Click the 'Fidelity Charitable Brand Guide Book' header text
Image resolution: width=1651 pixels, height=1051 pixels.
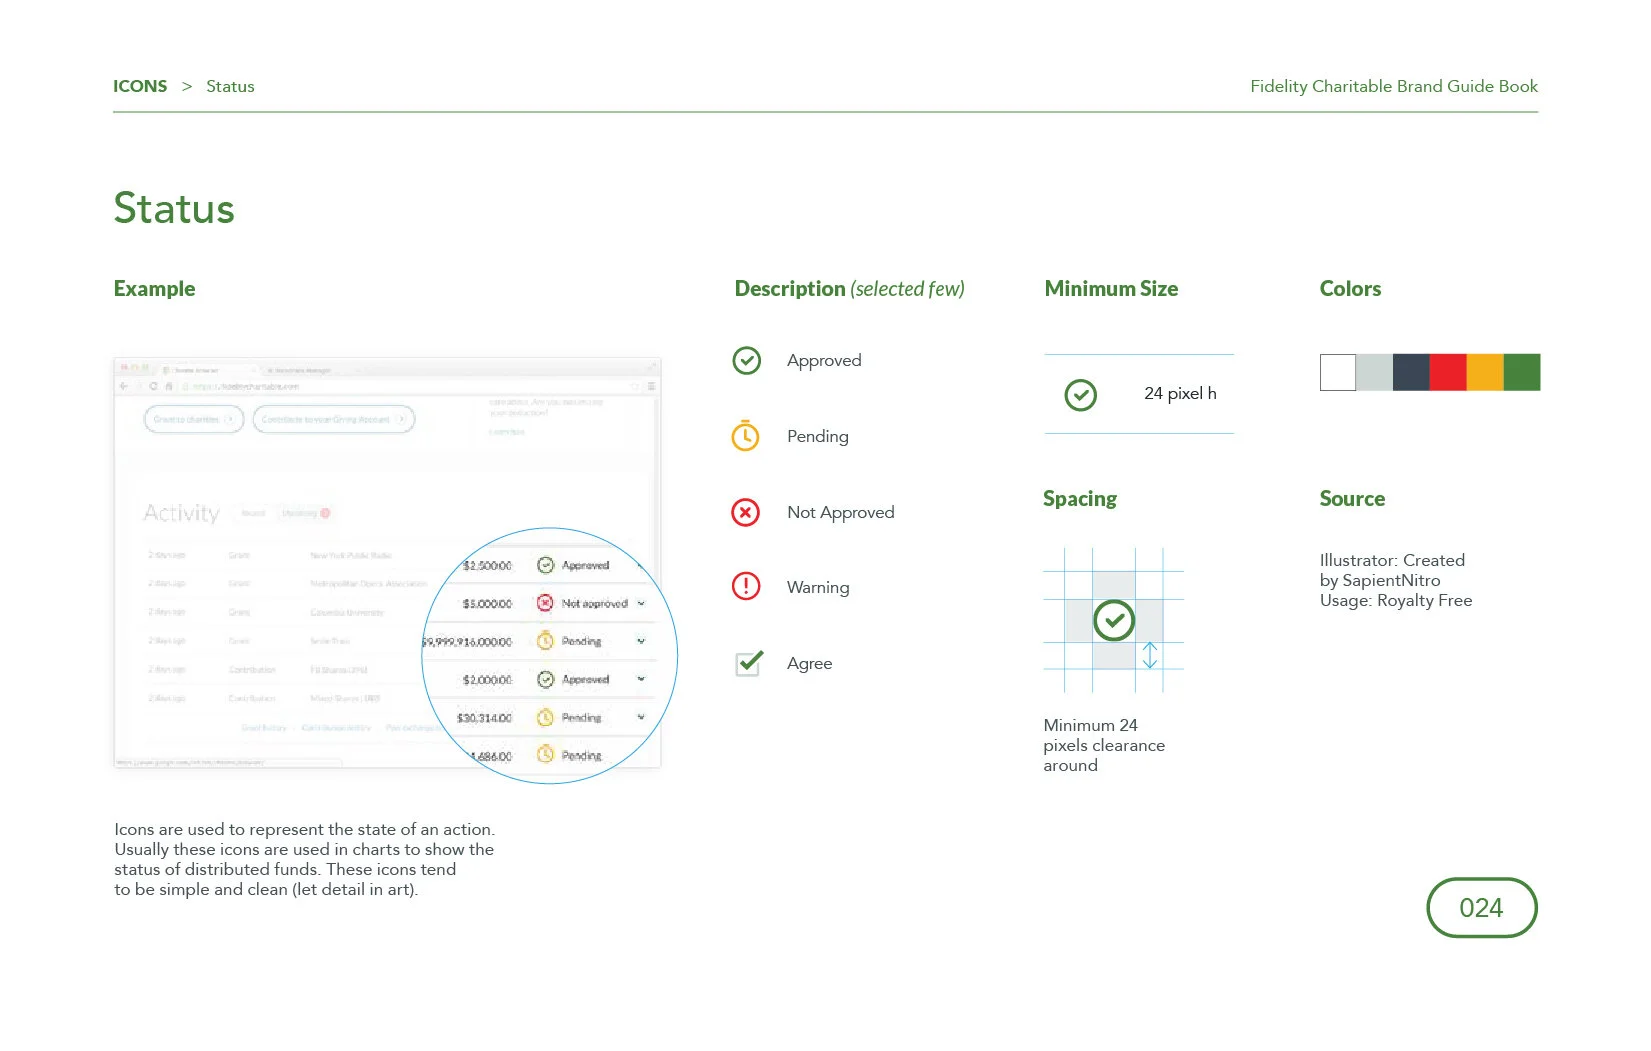(x=1394, y=86)
